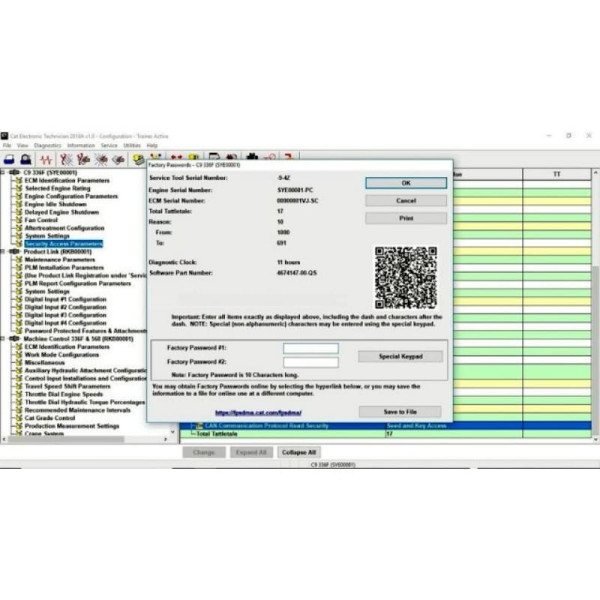Image resolution: width=600 pixels, height=600 pixels.
Task: Click the Factory Password #1 input field
Action: pyautogui.click(x=310, y=348)
